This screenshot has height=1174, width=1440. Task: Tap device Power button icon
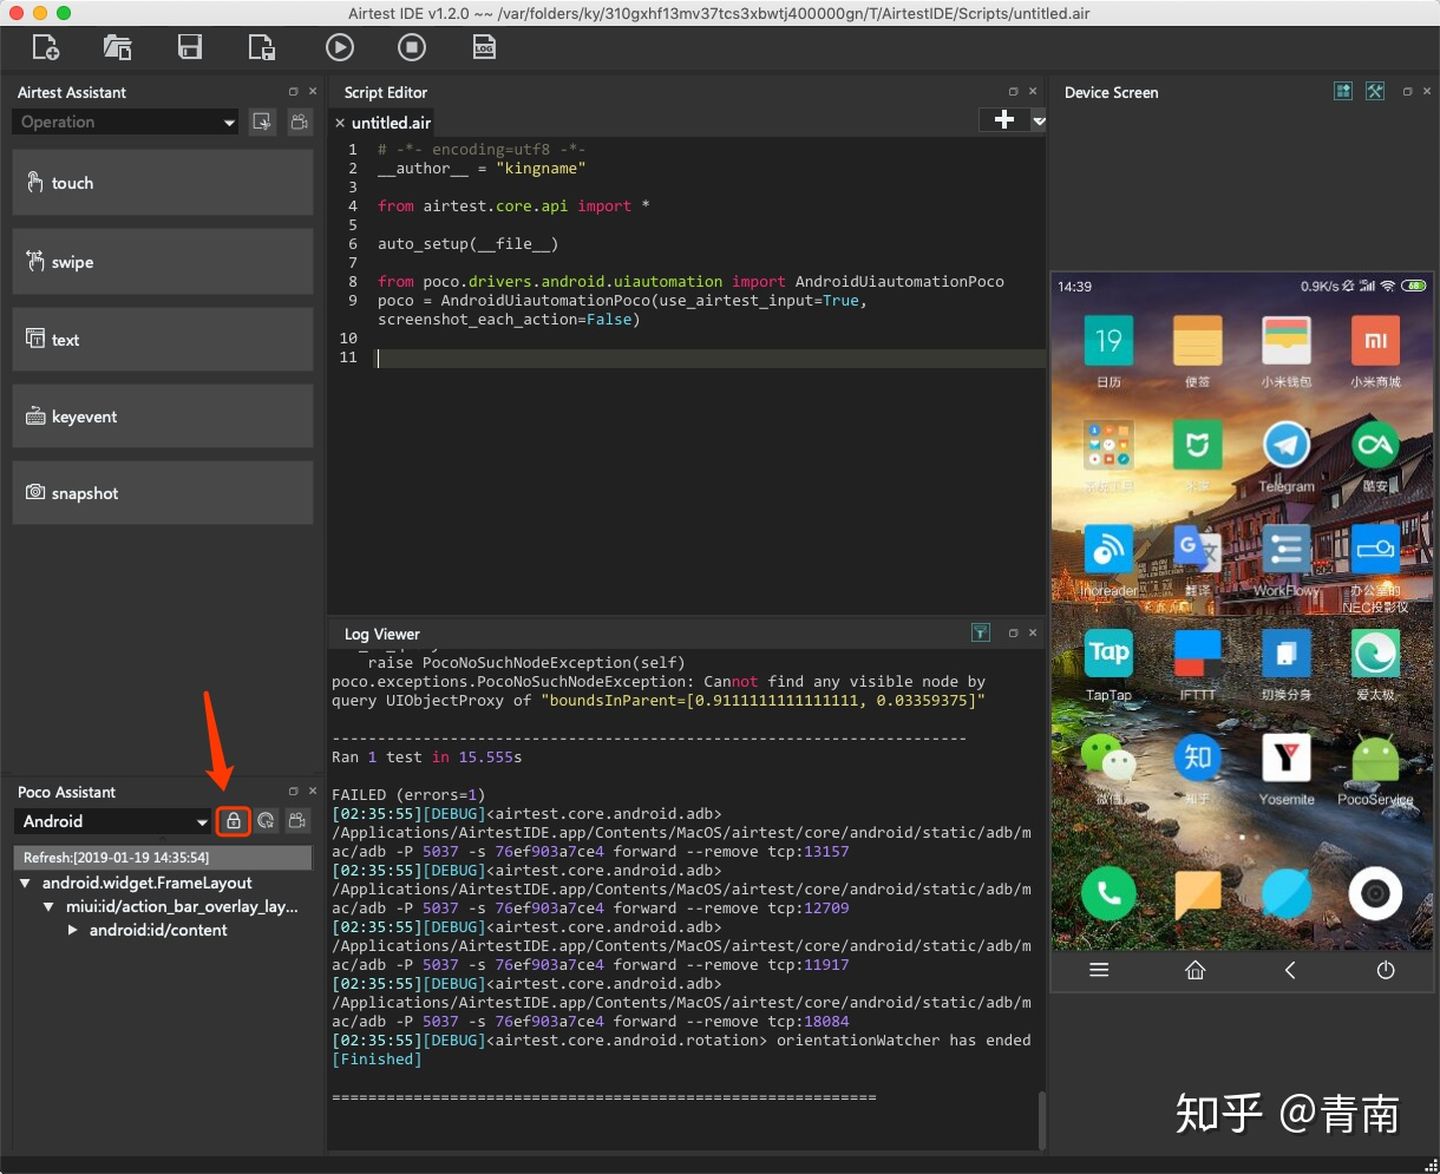[1385, 970]
